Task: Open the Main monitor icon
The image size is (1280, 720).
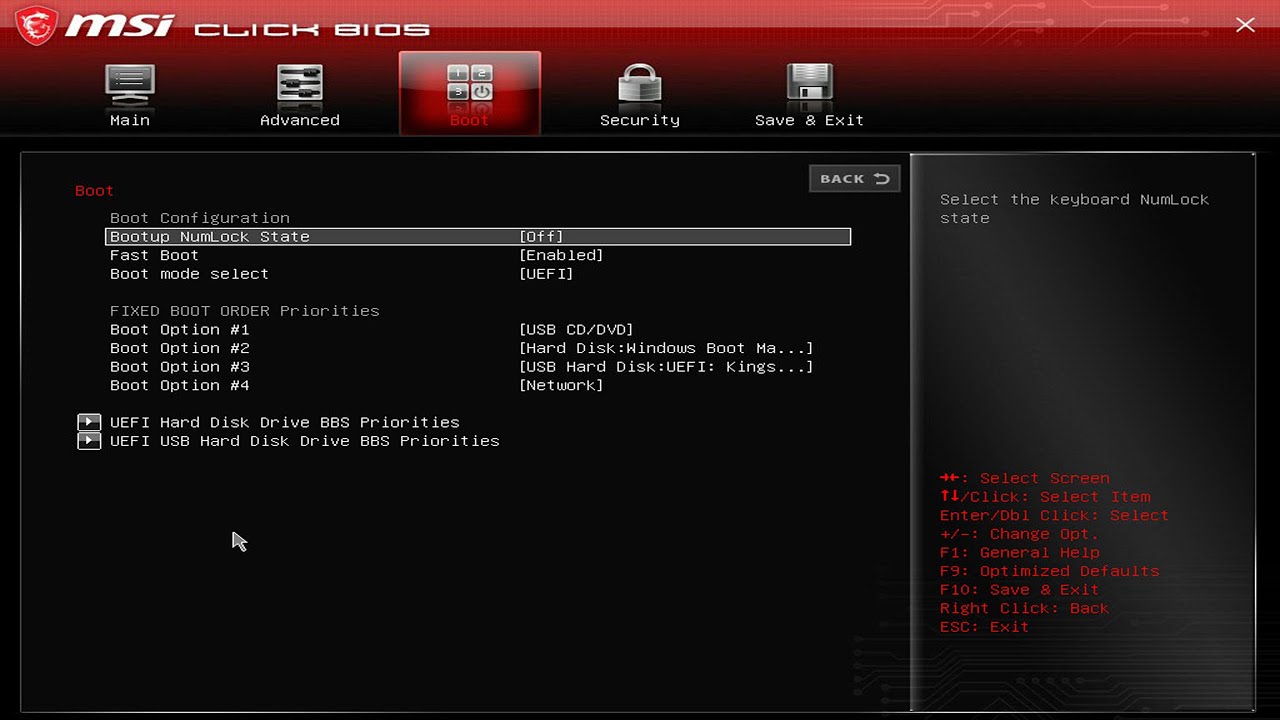Action: point(130,84)
